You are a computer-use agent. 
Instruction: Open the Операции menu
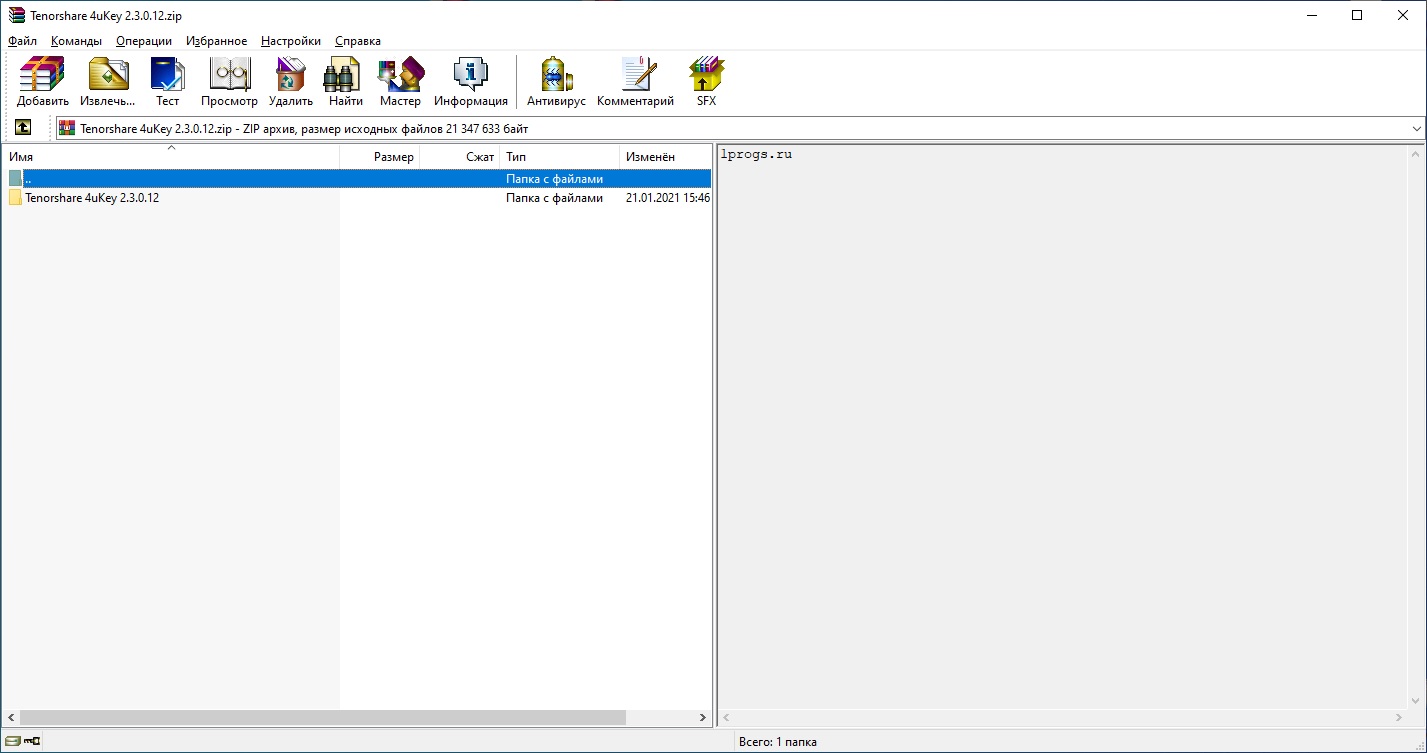click(x=144, y=41)
